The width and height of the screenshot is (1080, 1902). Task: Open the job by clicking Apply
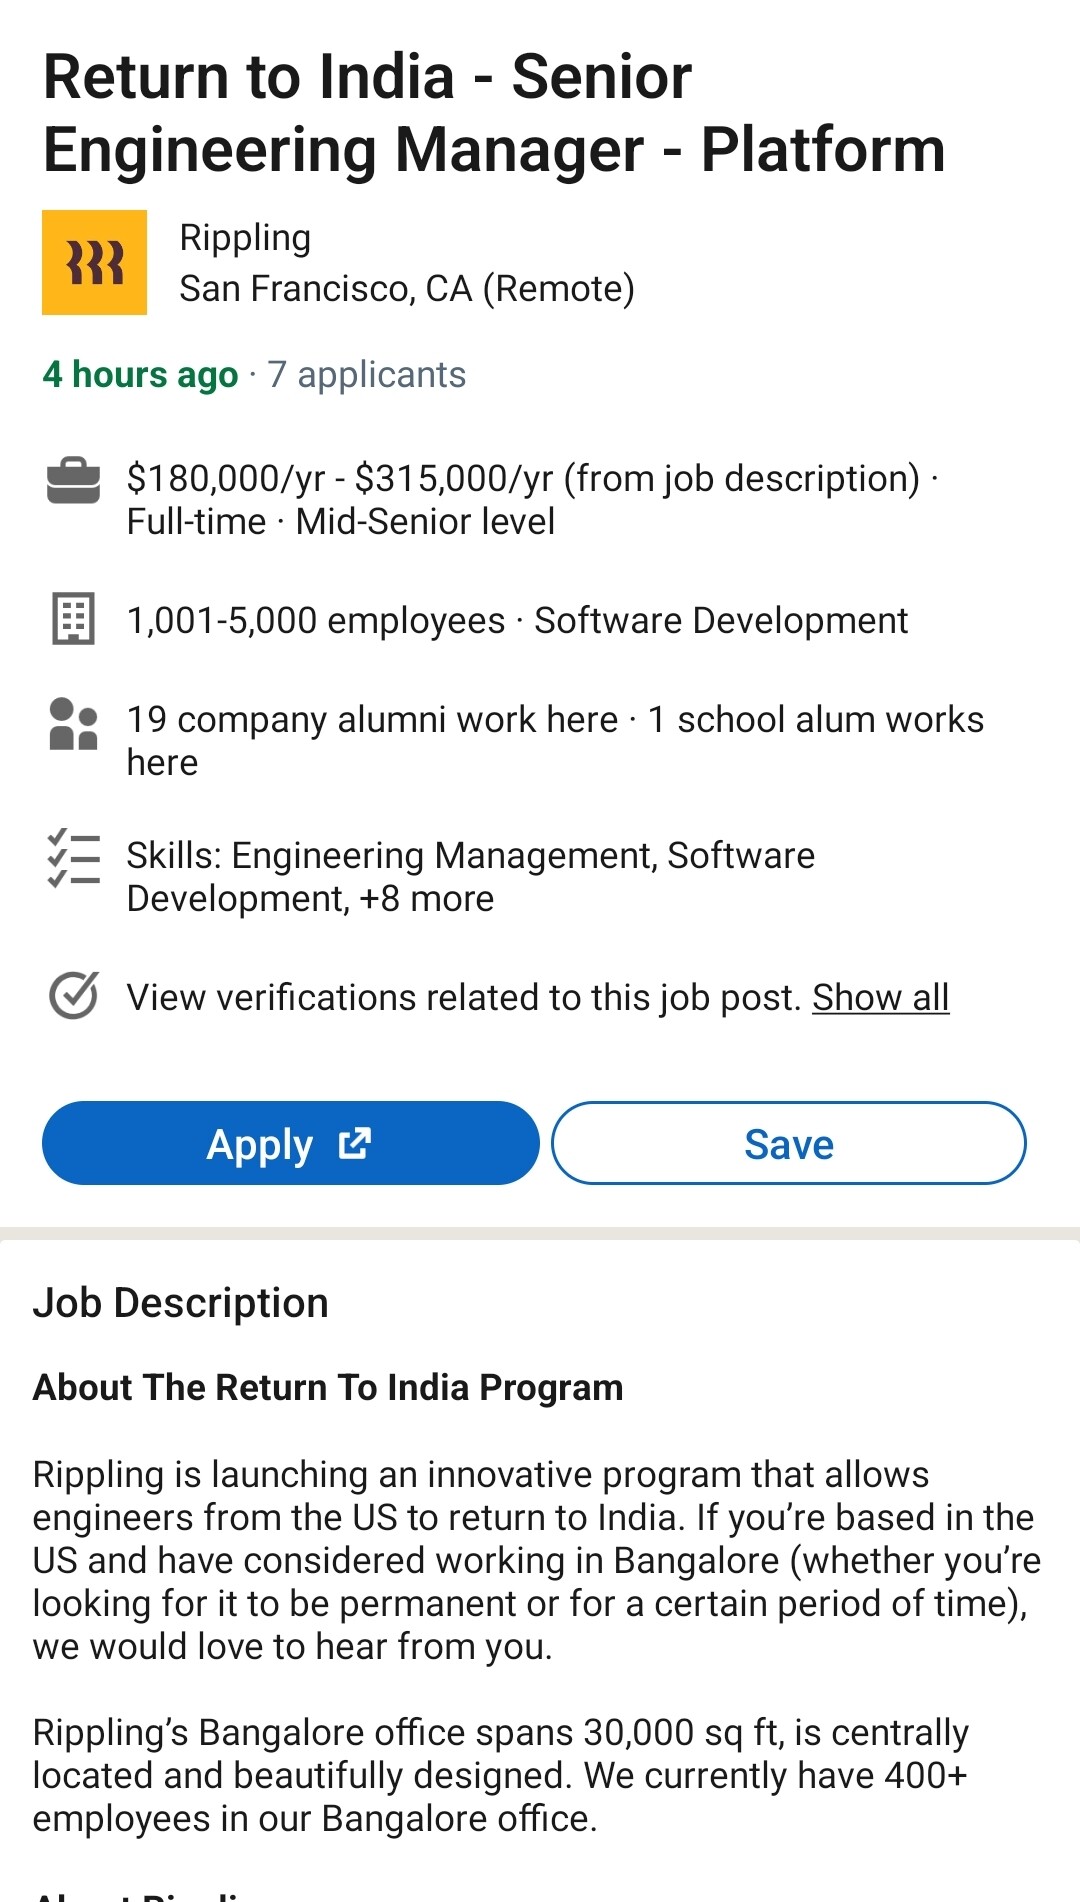[290, 1143]
